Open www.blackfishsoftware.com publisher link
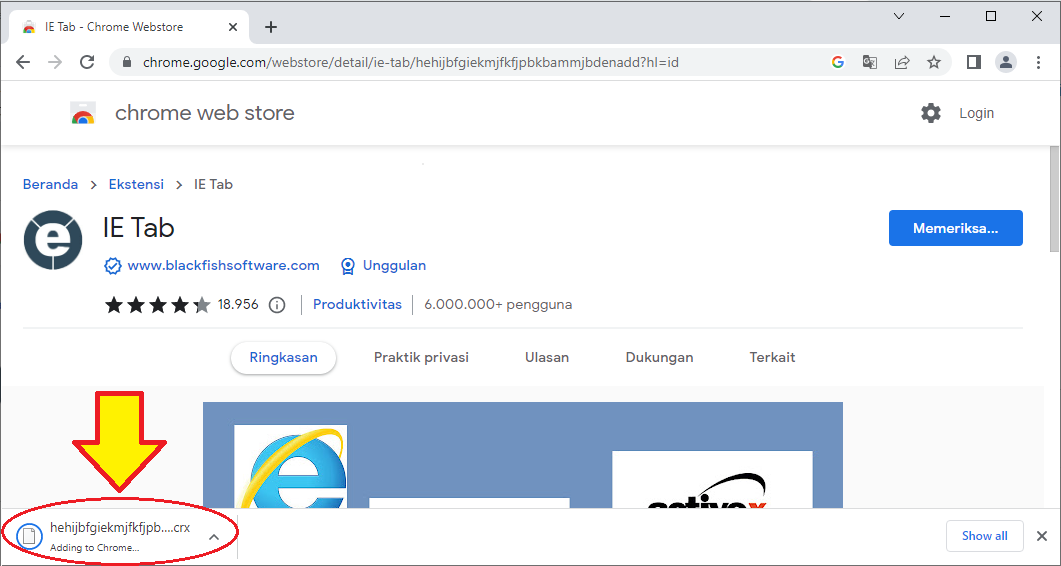Viewport: 1061px width, 566px height. [223, 265]
